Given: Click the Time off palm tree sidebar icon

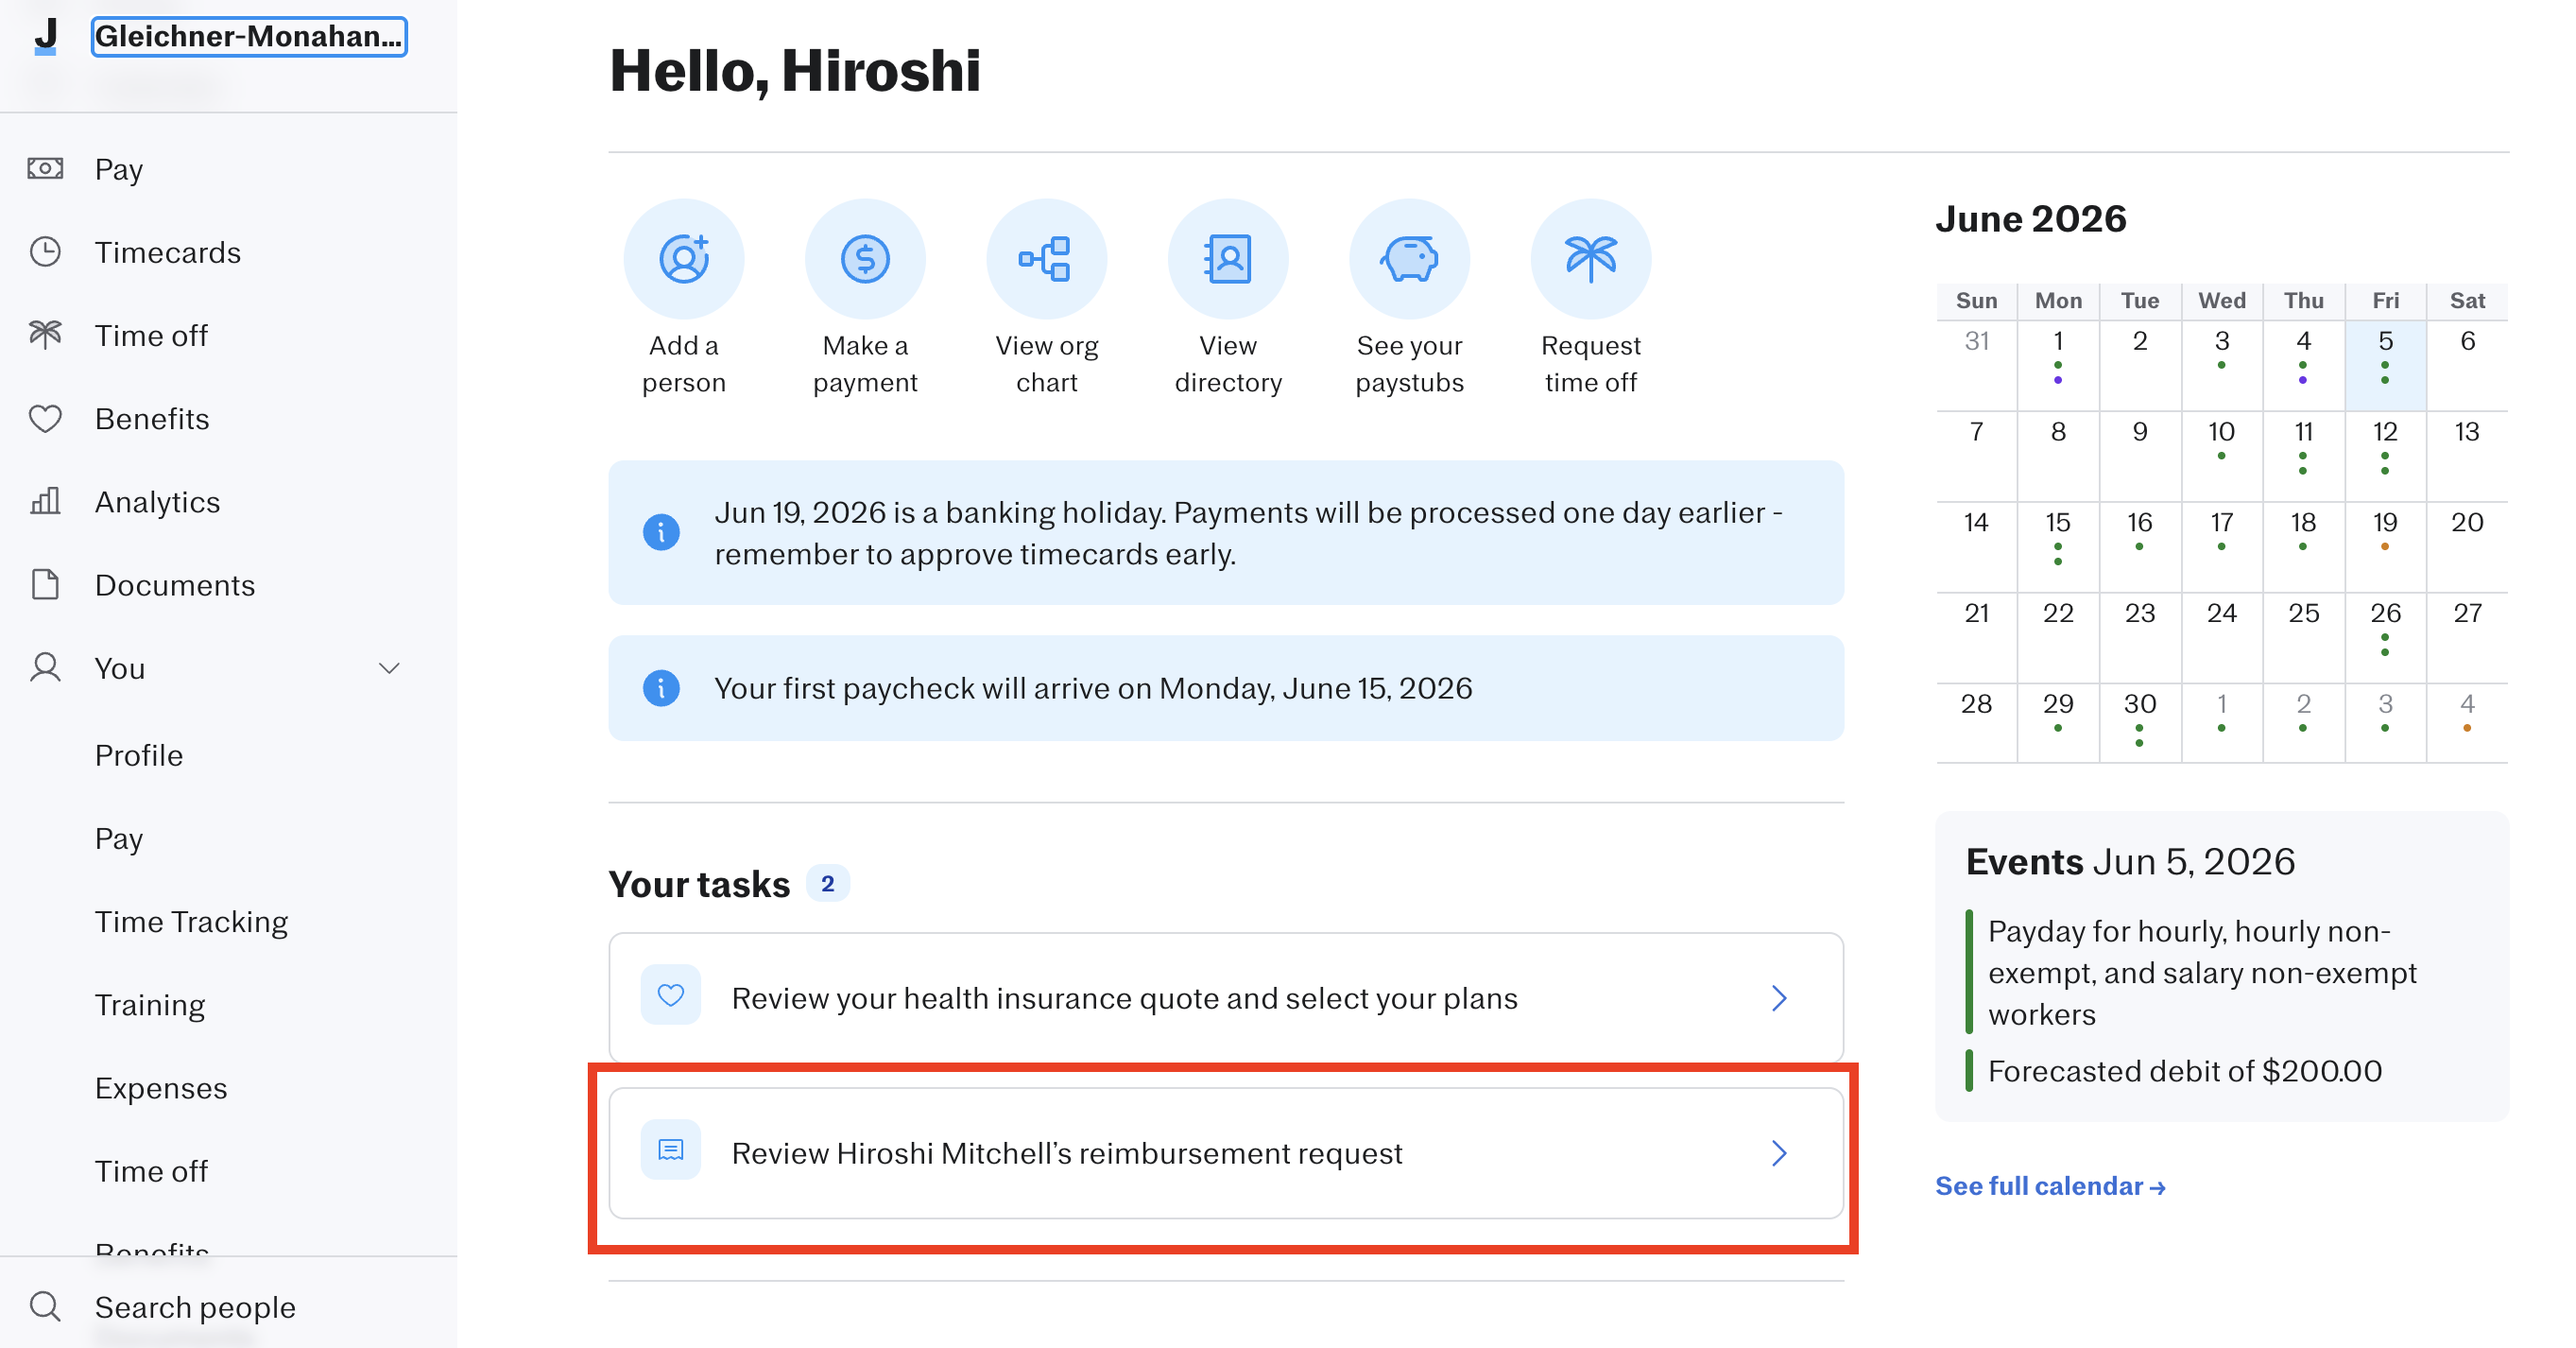Looking at the screenshot, I should point(45,334).
